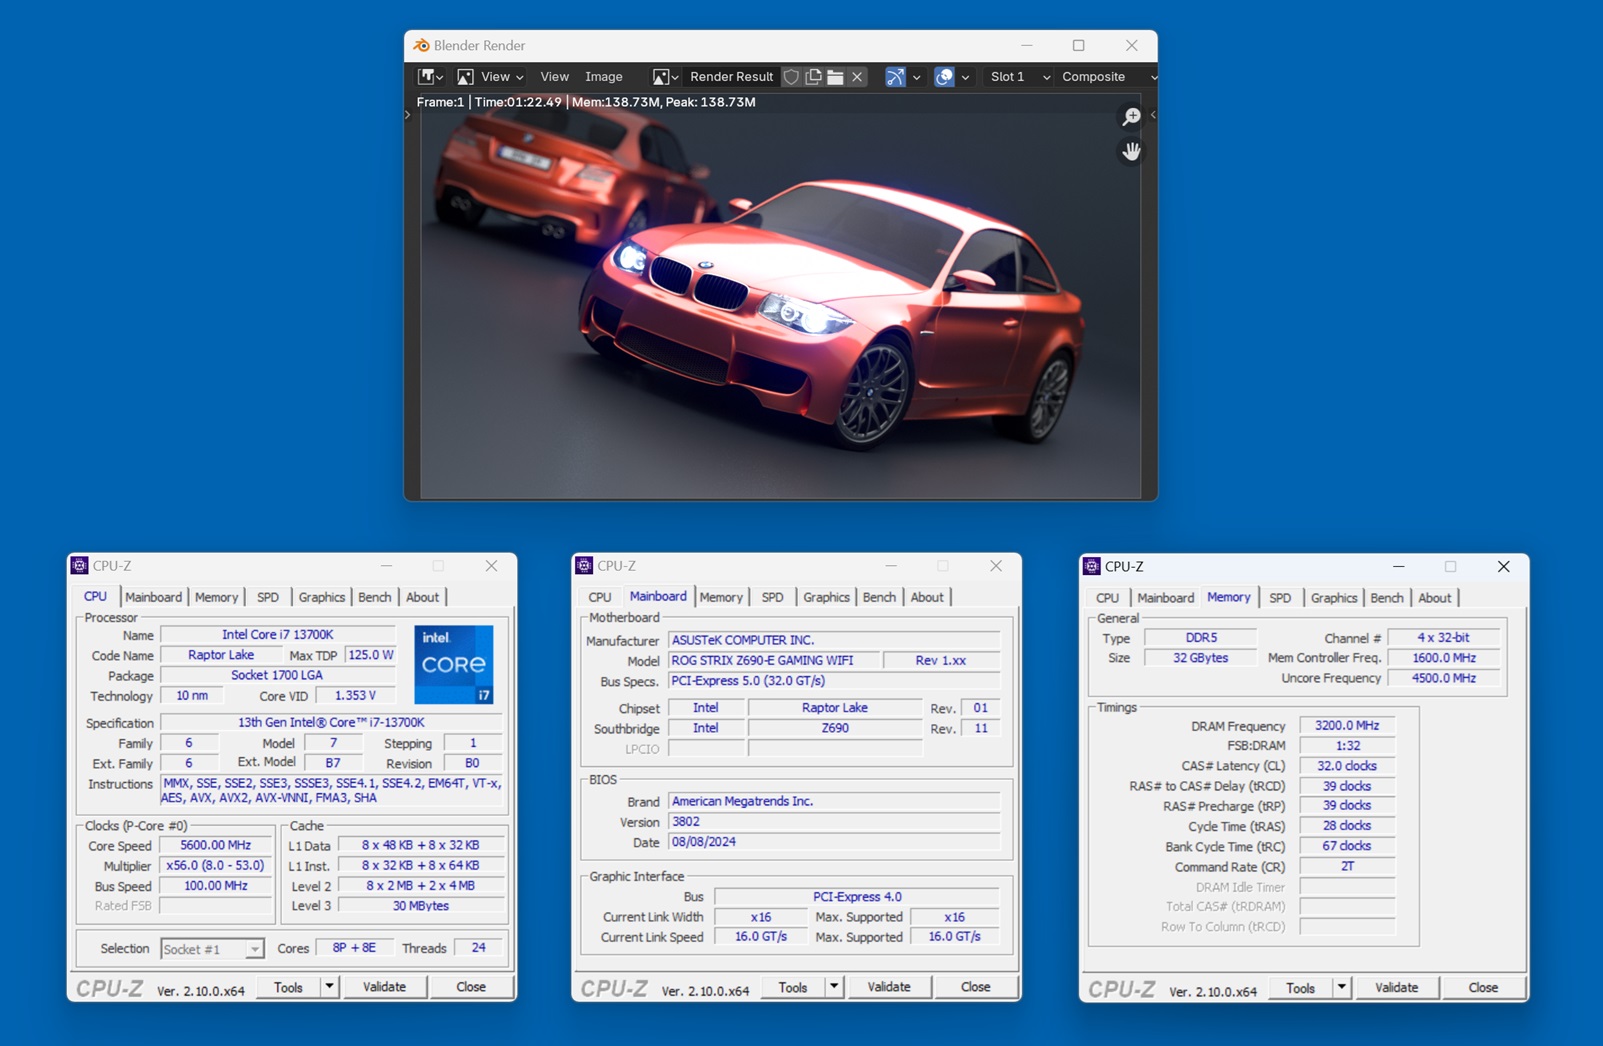Unlink Render Result with the X icon
Image resolution: width=1603 pixels, height=1046 pixels.
point(857,77)
